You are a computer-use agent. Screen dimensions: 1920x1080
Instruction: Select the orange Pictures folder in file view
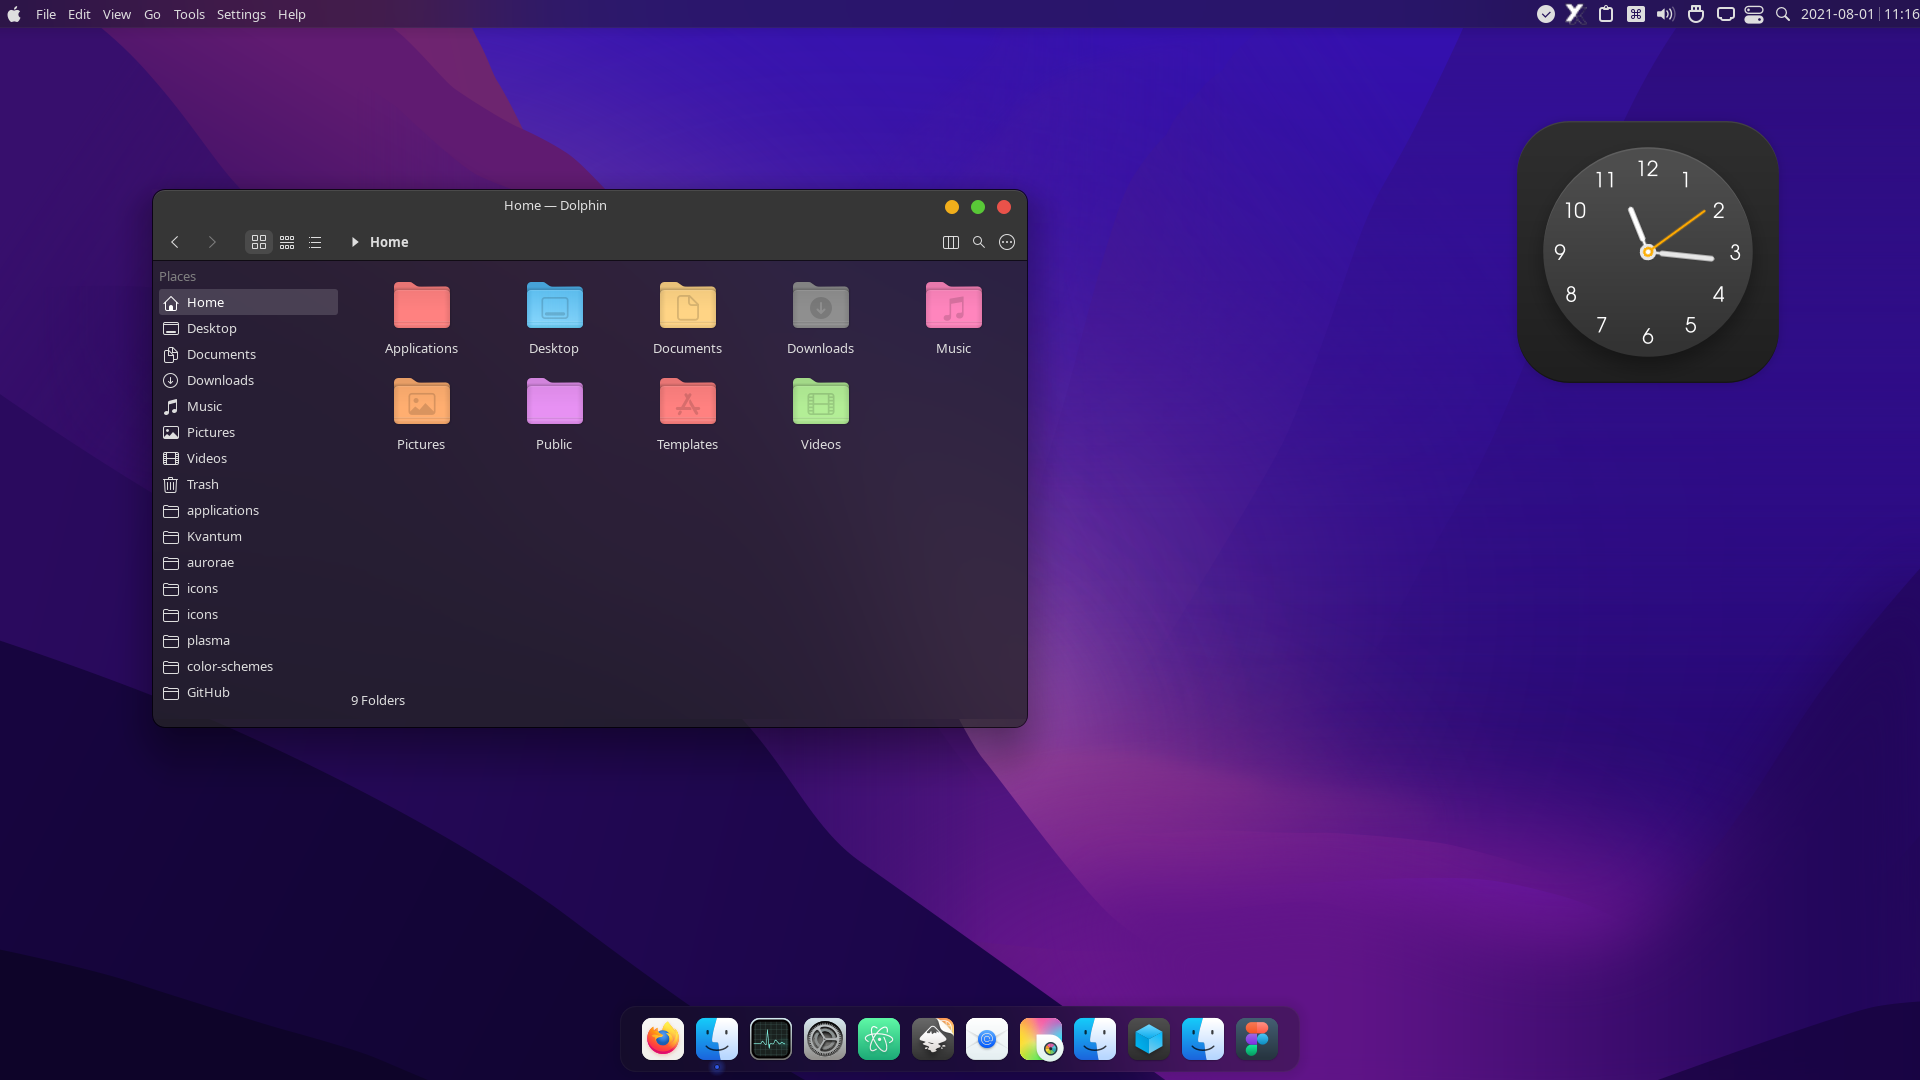pyautogui.click(x=421, y=415)
